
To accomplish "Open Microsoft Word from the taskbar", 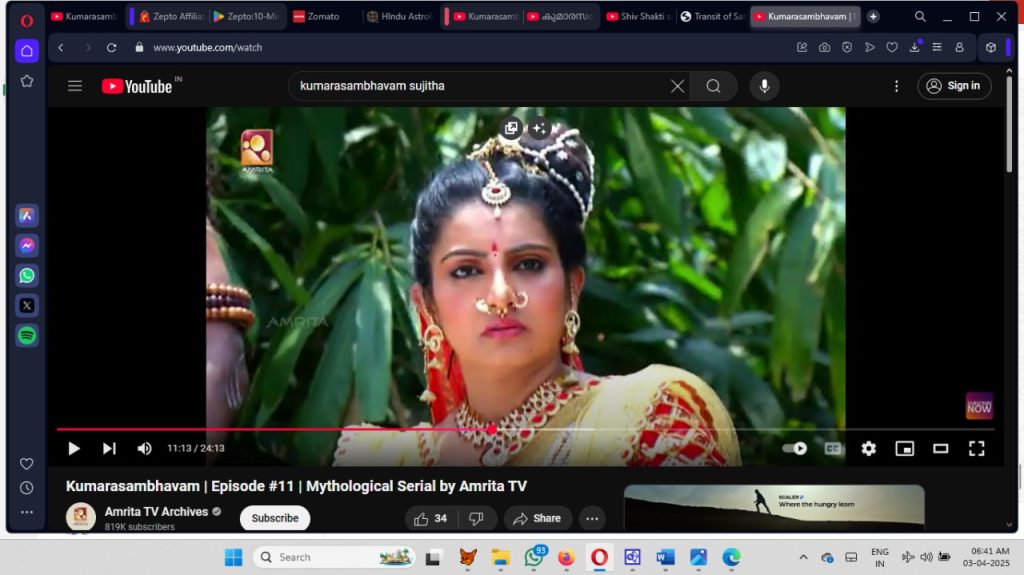I will 665,557.
